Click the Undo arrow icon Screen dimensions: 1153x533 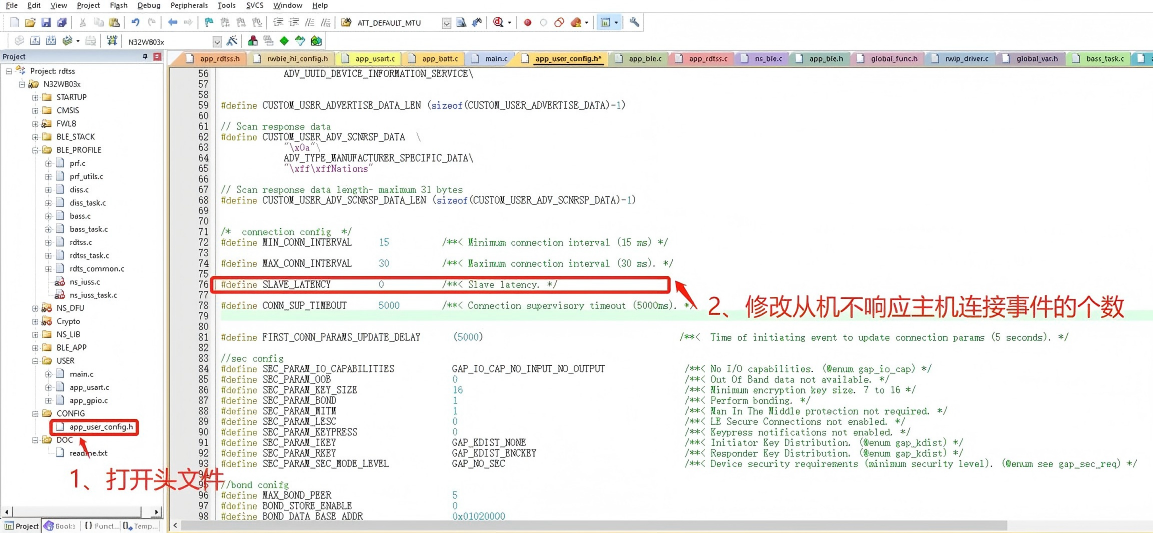(135, 22)
